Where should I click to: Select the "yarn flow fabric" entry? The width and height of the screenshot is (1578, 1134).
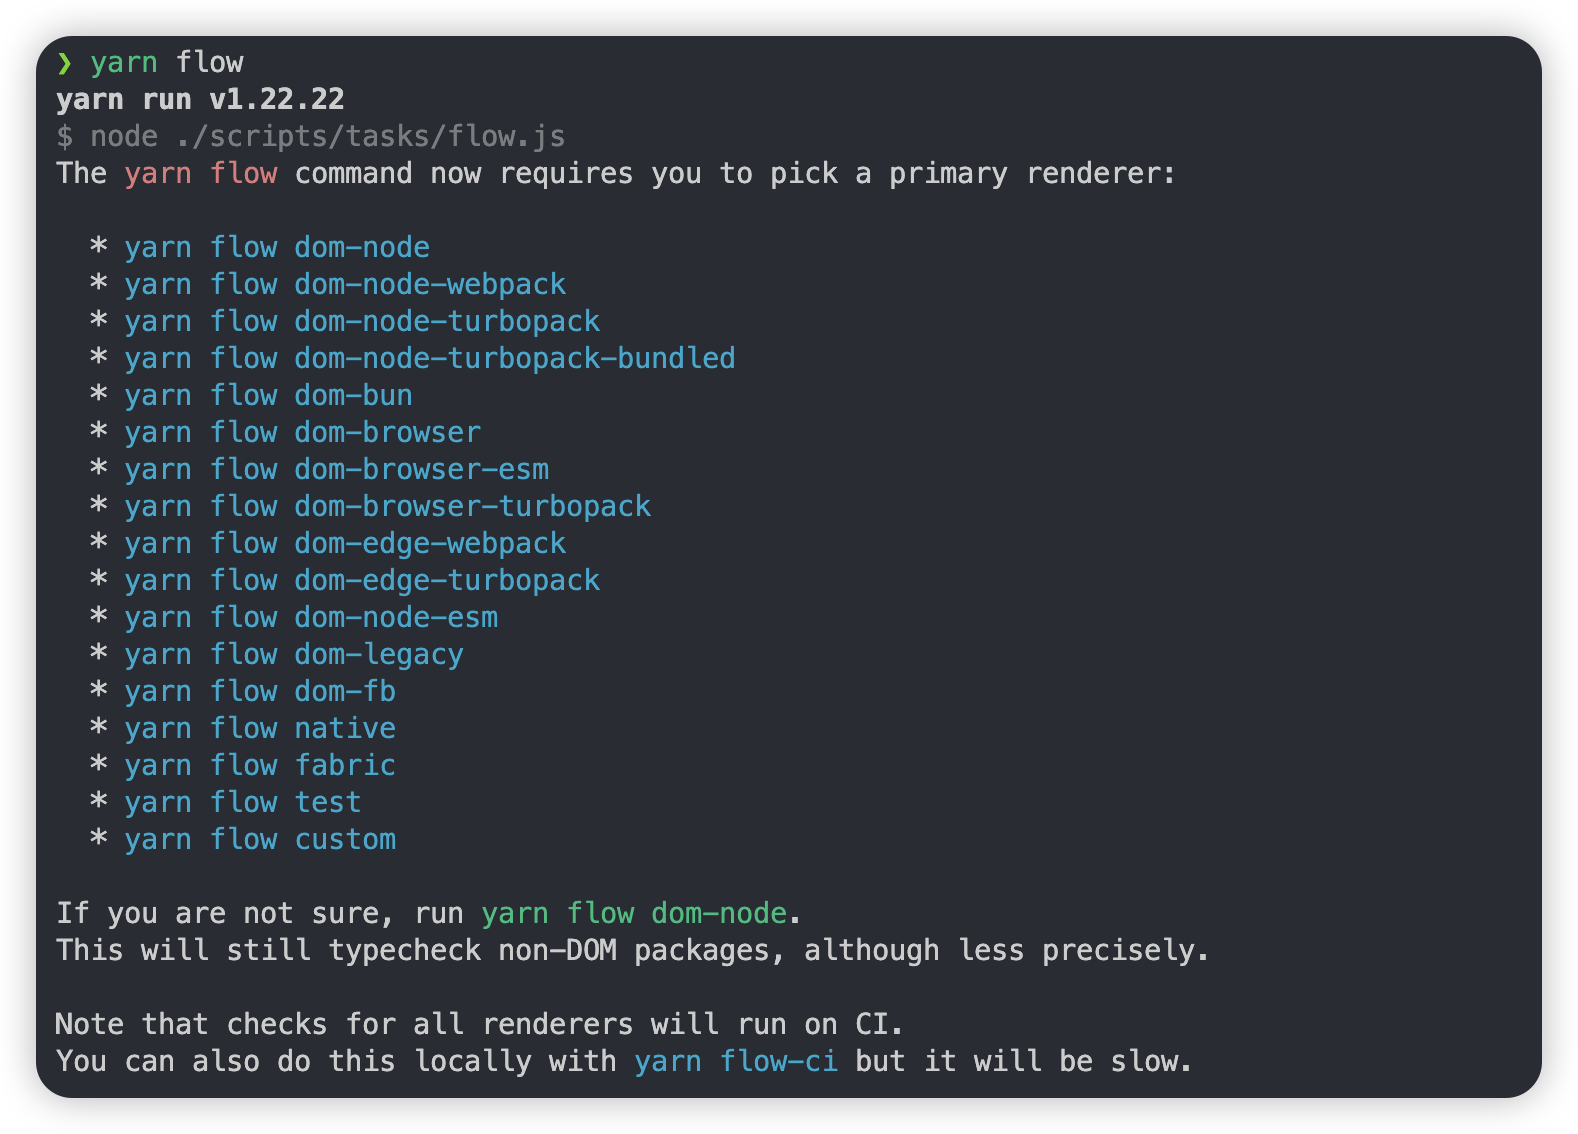point(260,765)
